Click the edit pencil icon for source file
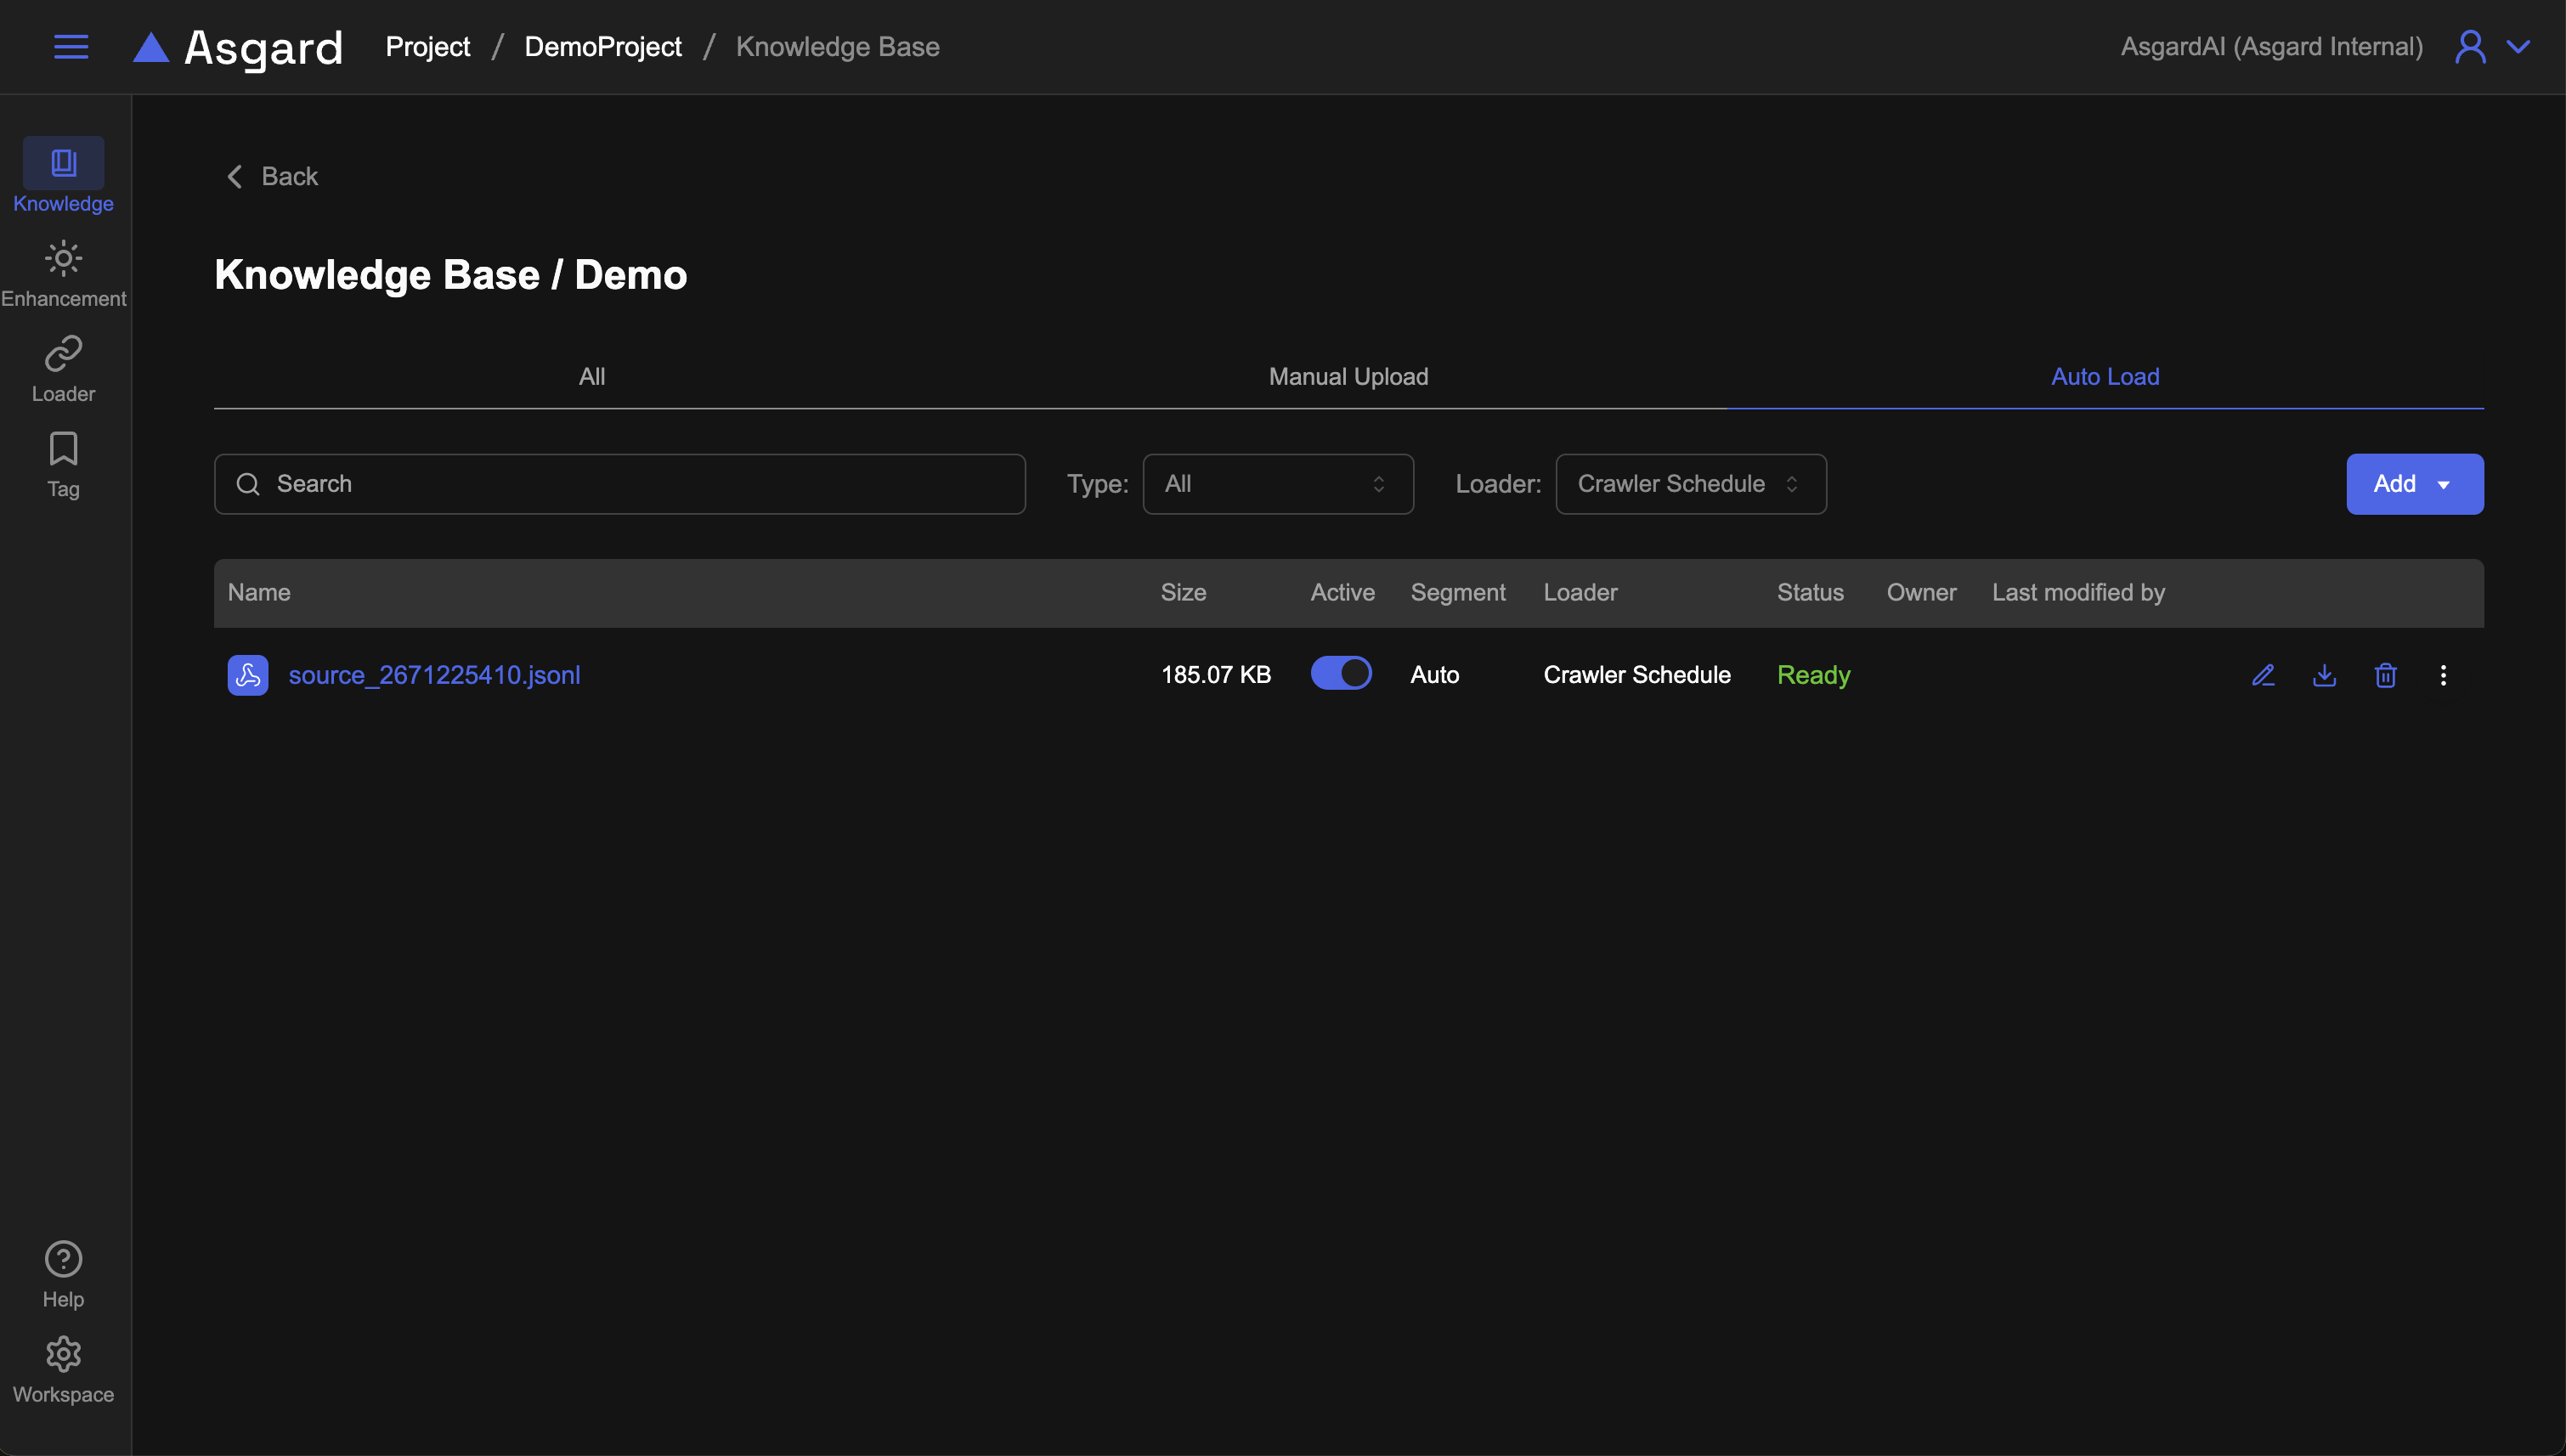The width and height of the screenshot is (2566, 1456). click(2263, 675)
